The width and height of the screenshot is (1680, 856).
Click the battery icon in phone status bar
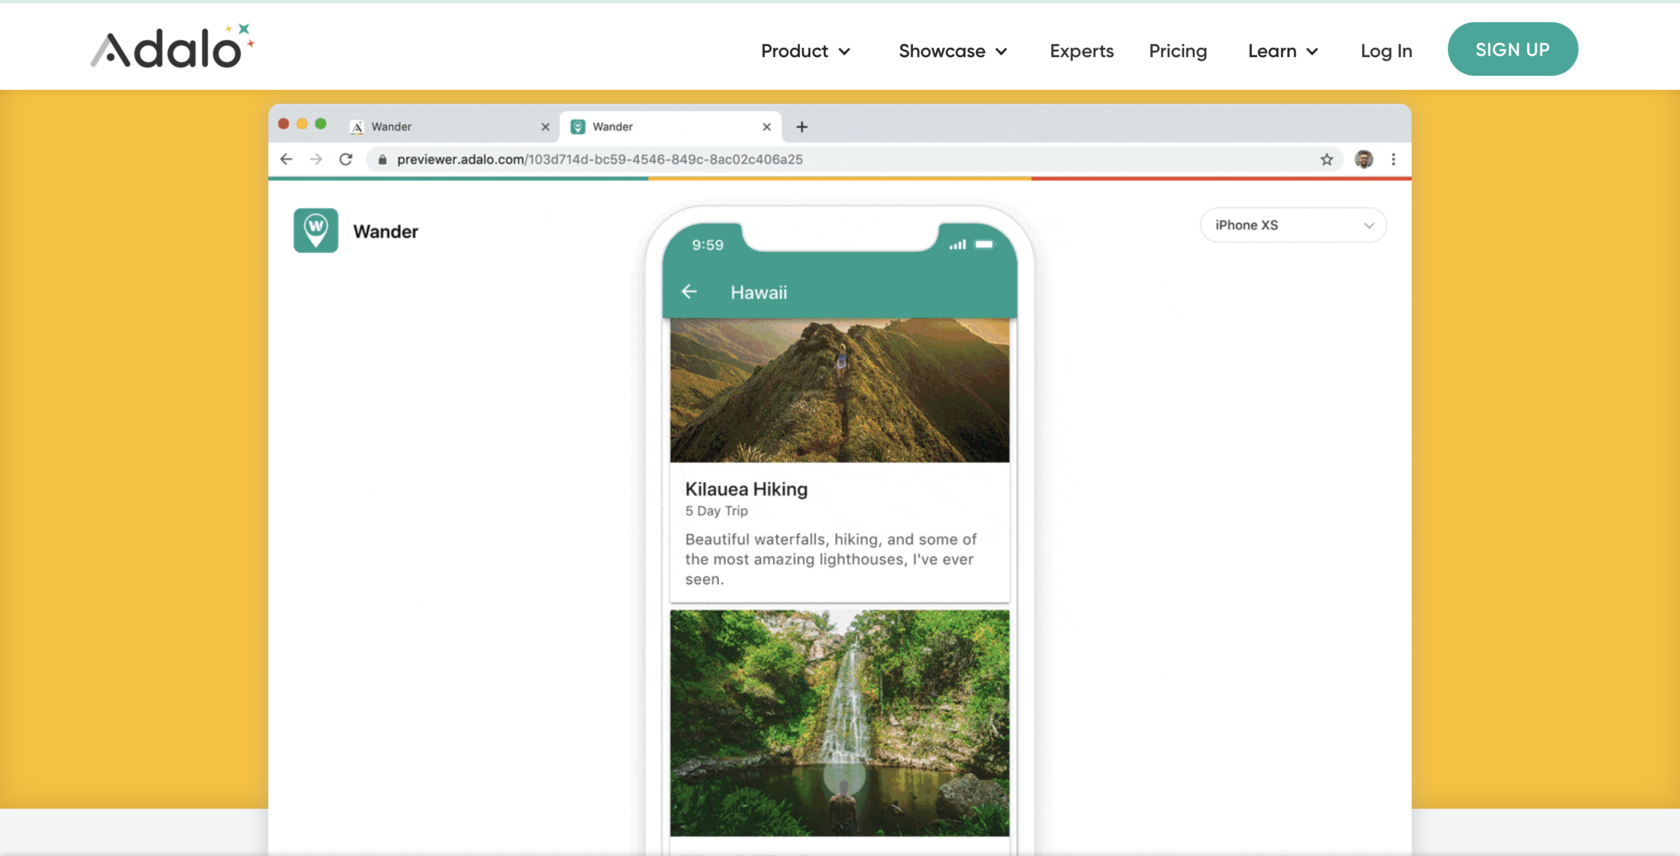coord(984,244)
